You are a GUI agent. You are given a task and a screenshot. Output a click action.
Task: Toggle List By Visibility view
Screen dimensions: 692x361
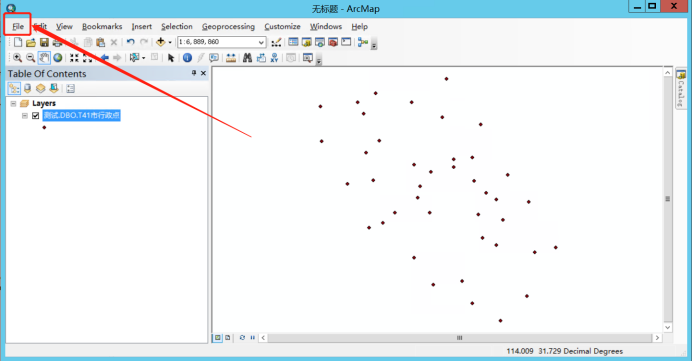41,89
